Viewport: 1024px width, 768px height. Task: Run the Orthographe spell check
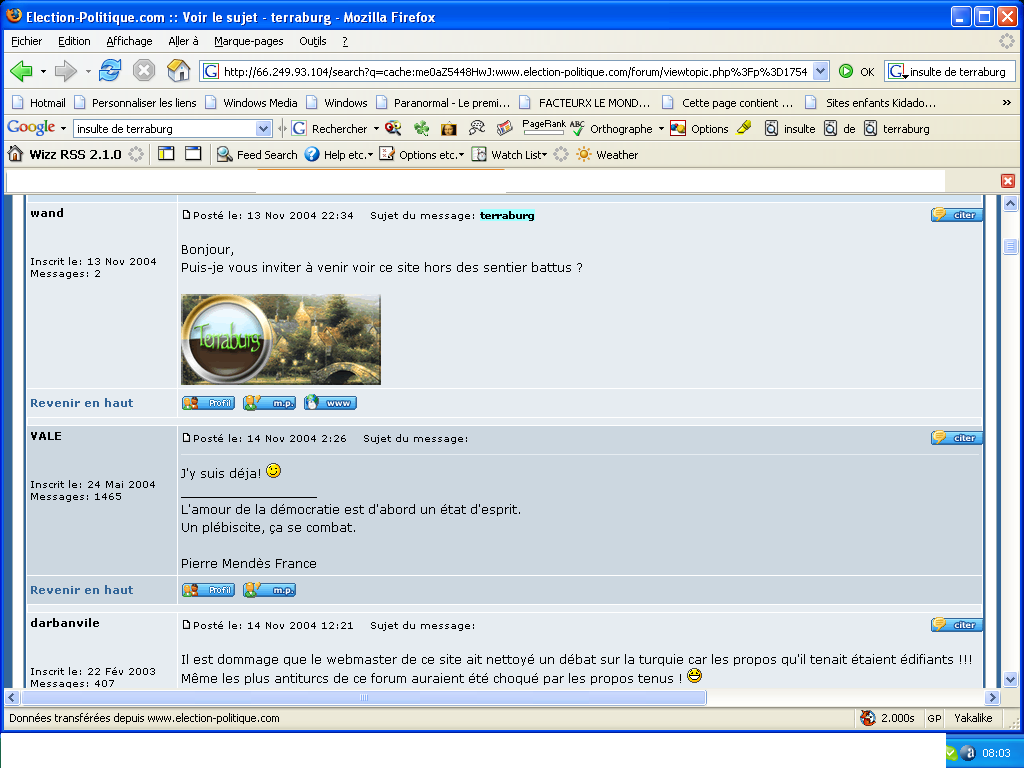[x=611, y=129]
